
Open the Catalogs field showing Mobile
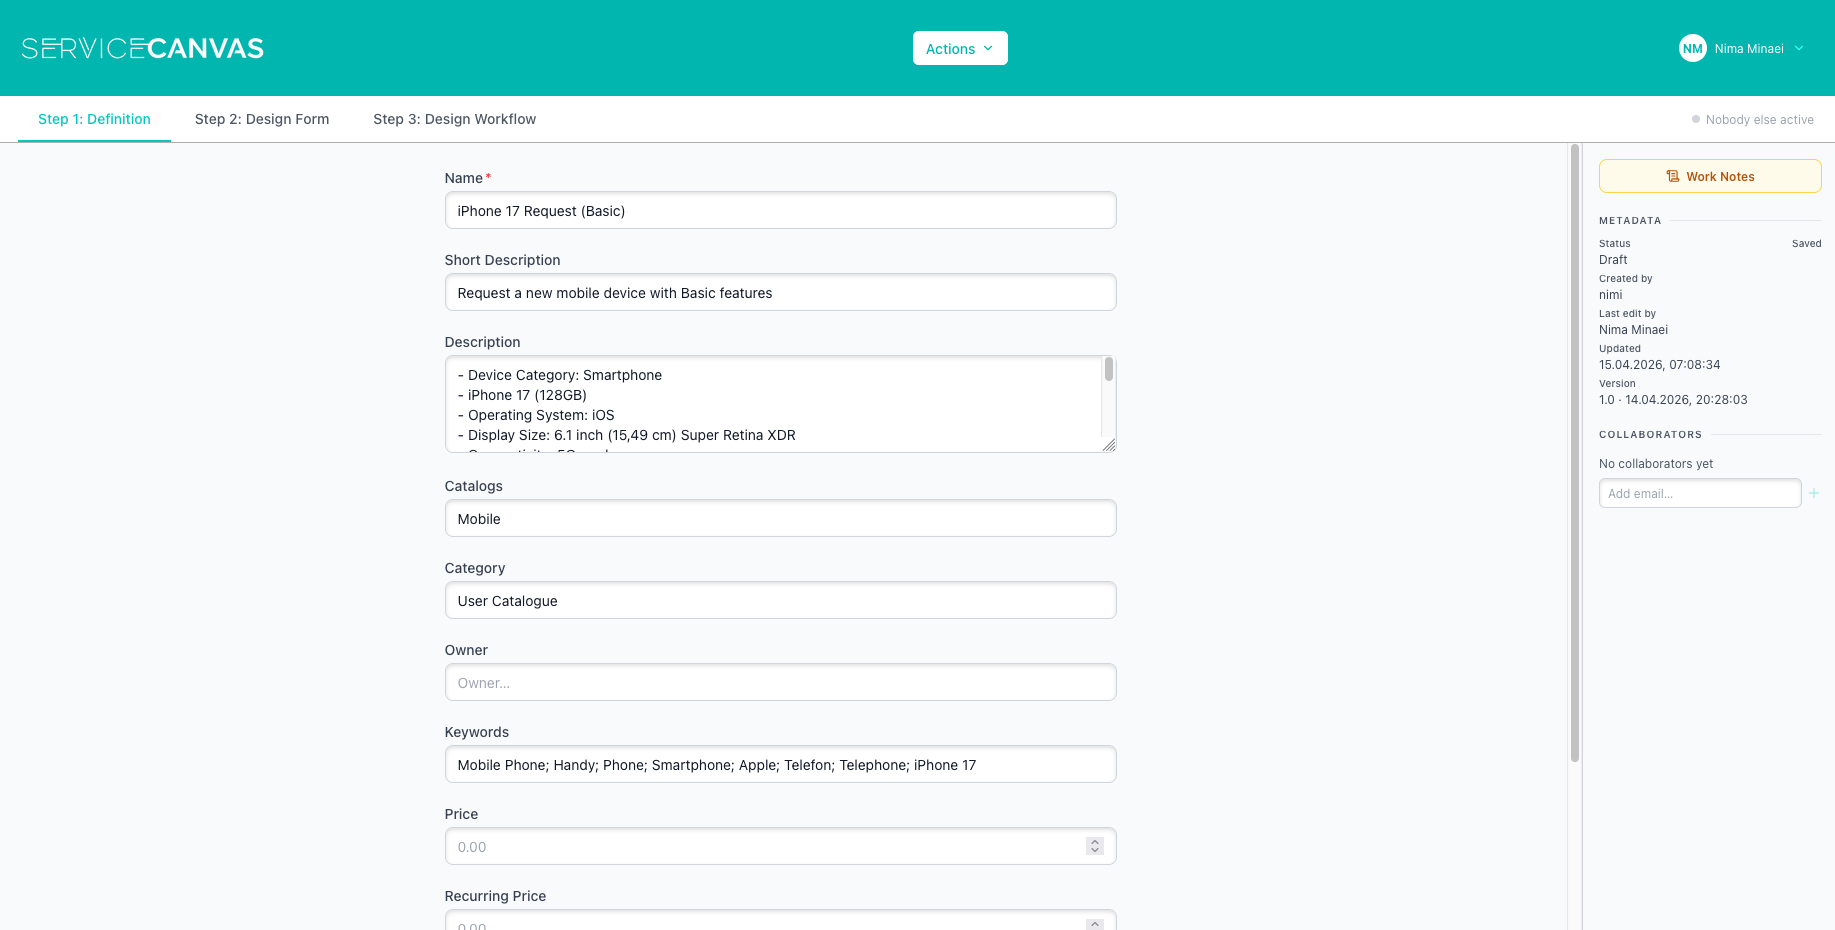coord(780,519)
